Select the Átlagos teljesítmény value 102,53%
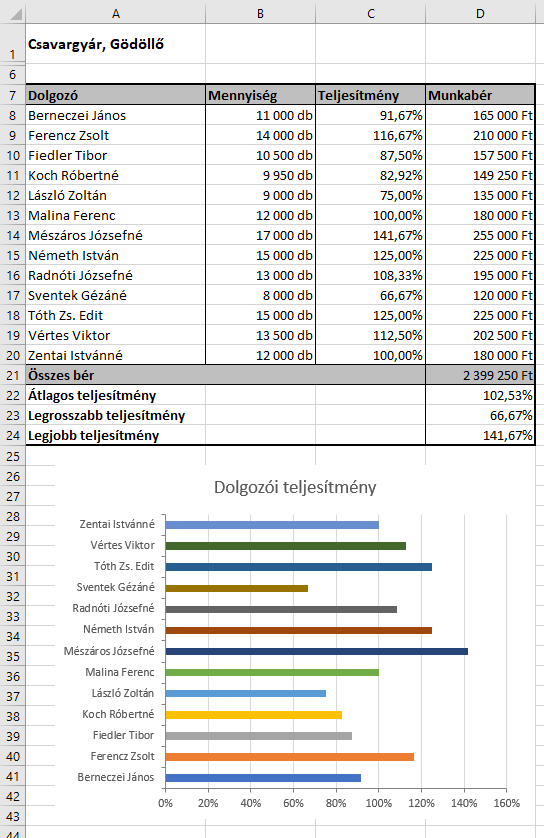Viewport: 544px width, 838px height. point(480,395)
